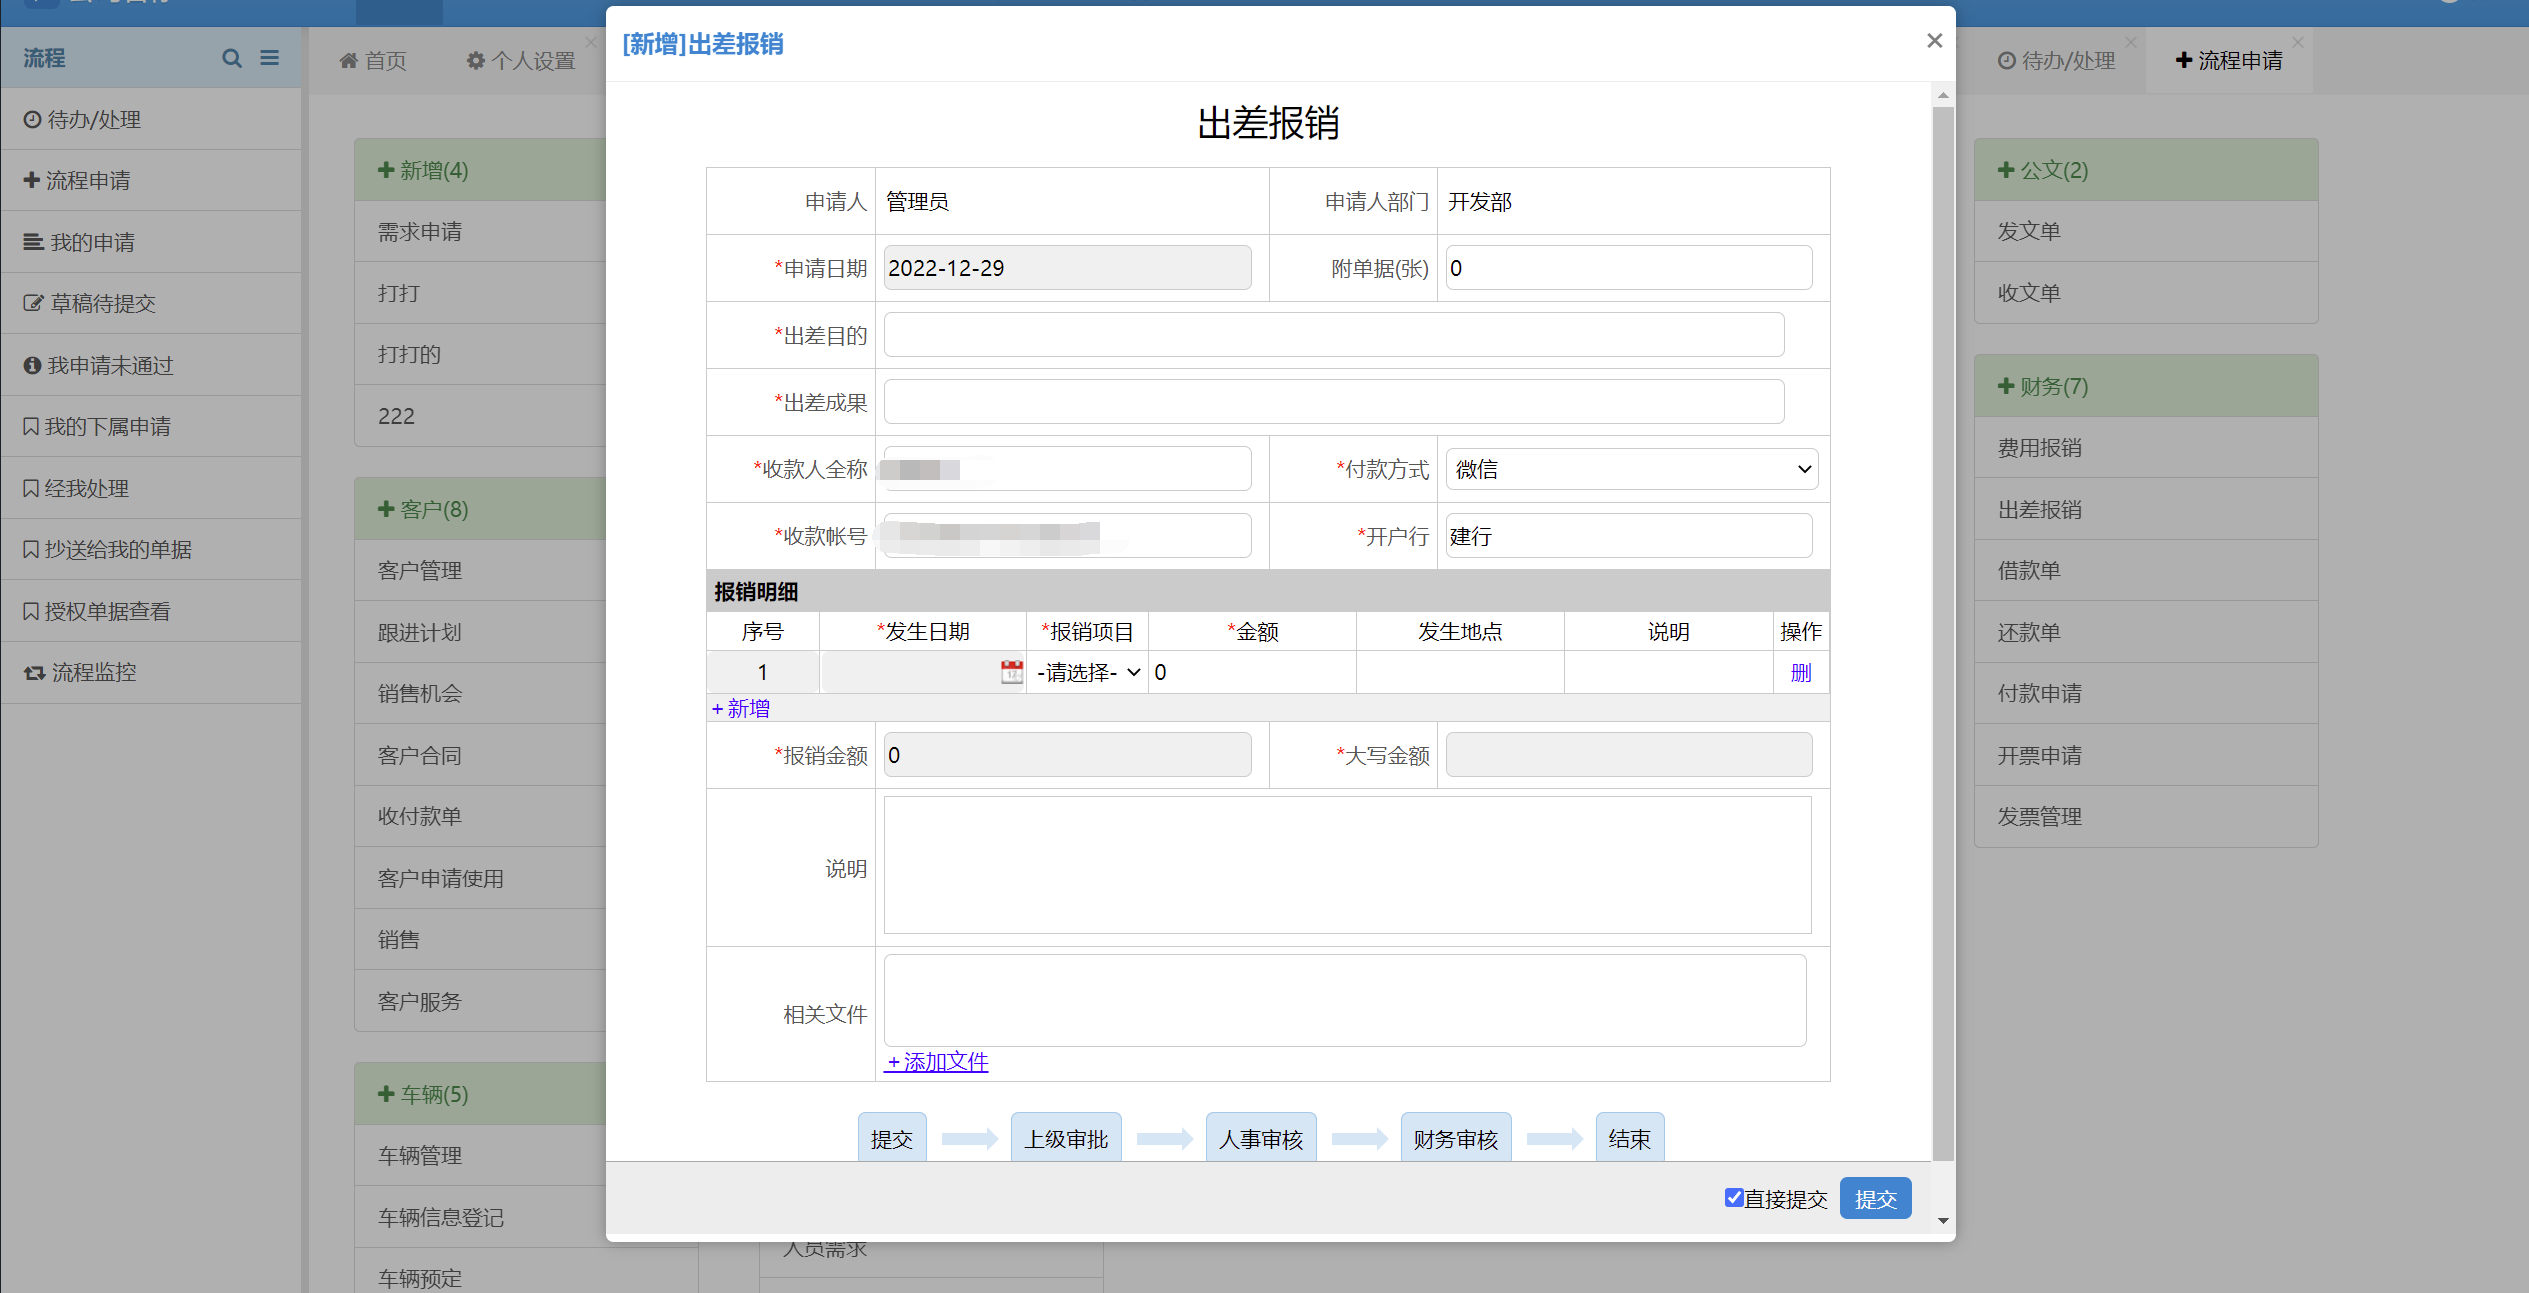Click the plus icon beside 新增(4)
The width and height of the screenshot is (2529, 1293).
386,170
